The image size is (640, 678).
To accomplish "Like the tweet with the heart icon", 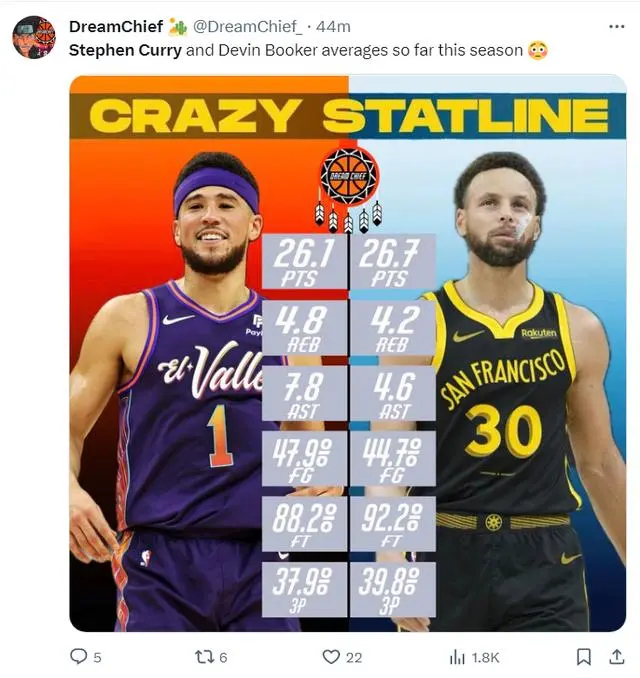I will 331,656.
